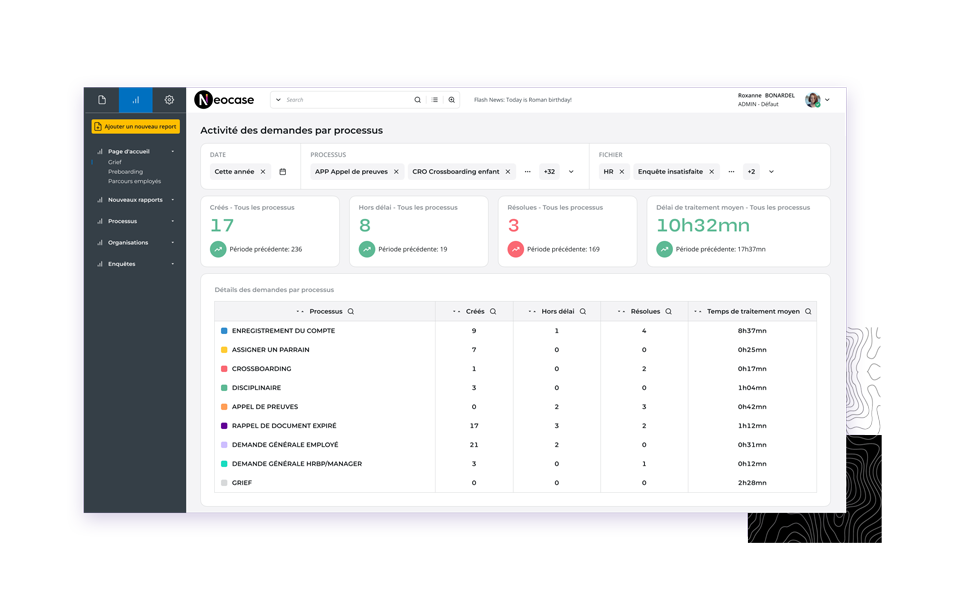
Task: Expand Page d'accueil menu
Action: [135, 151]
